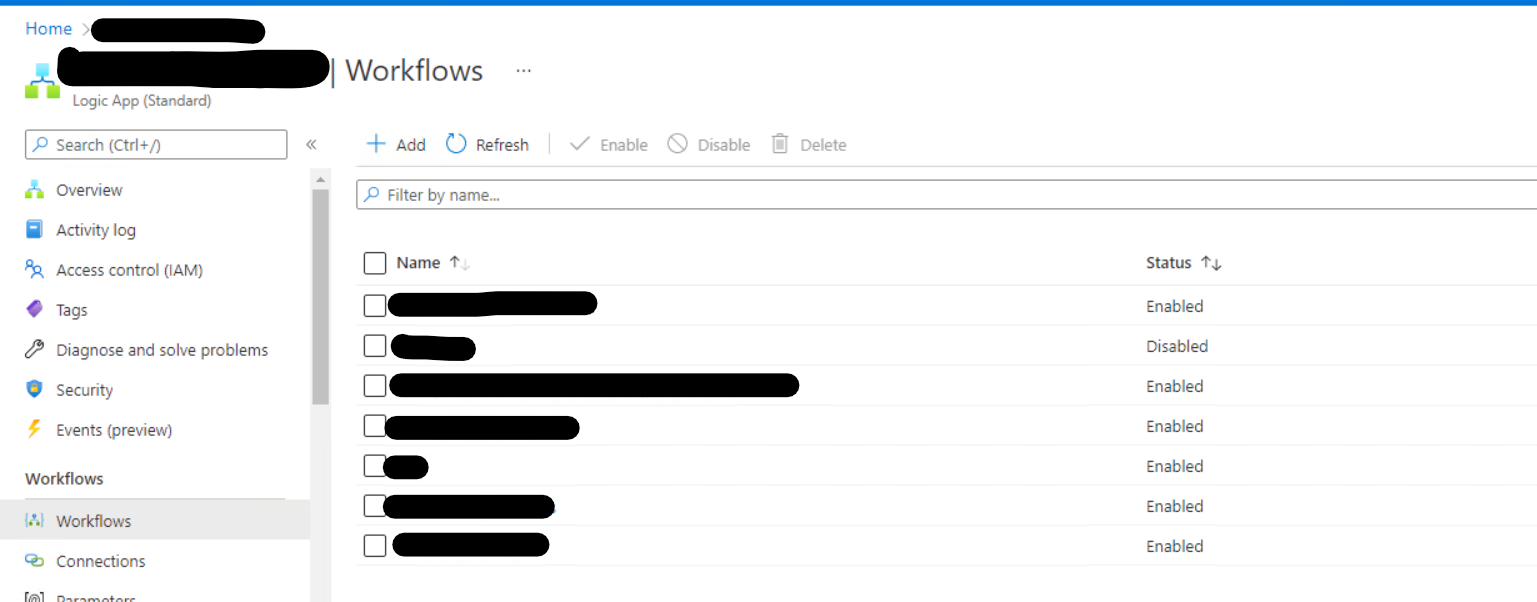Collapse the sidebar with double chevron

311,145
